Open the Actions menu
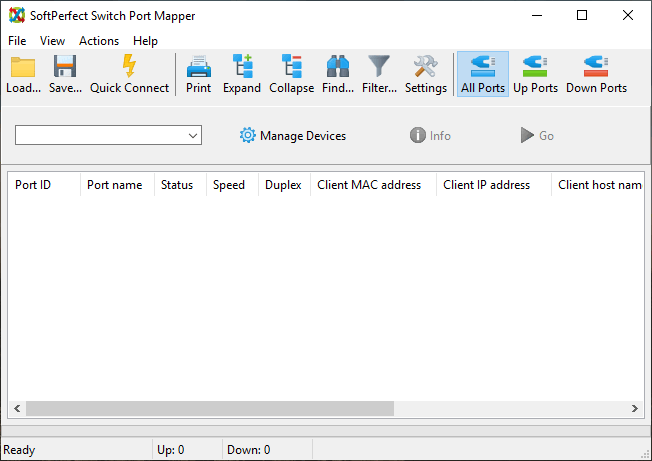 click(x=99, y=41)
